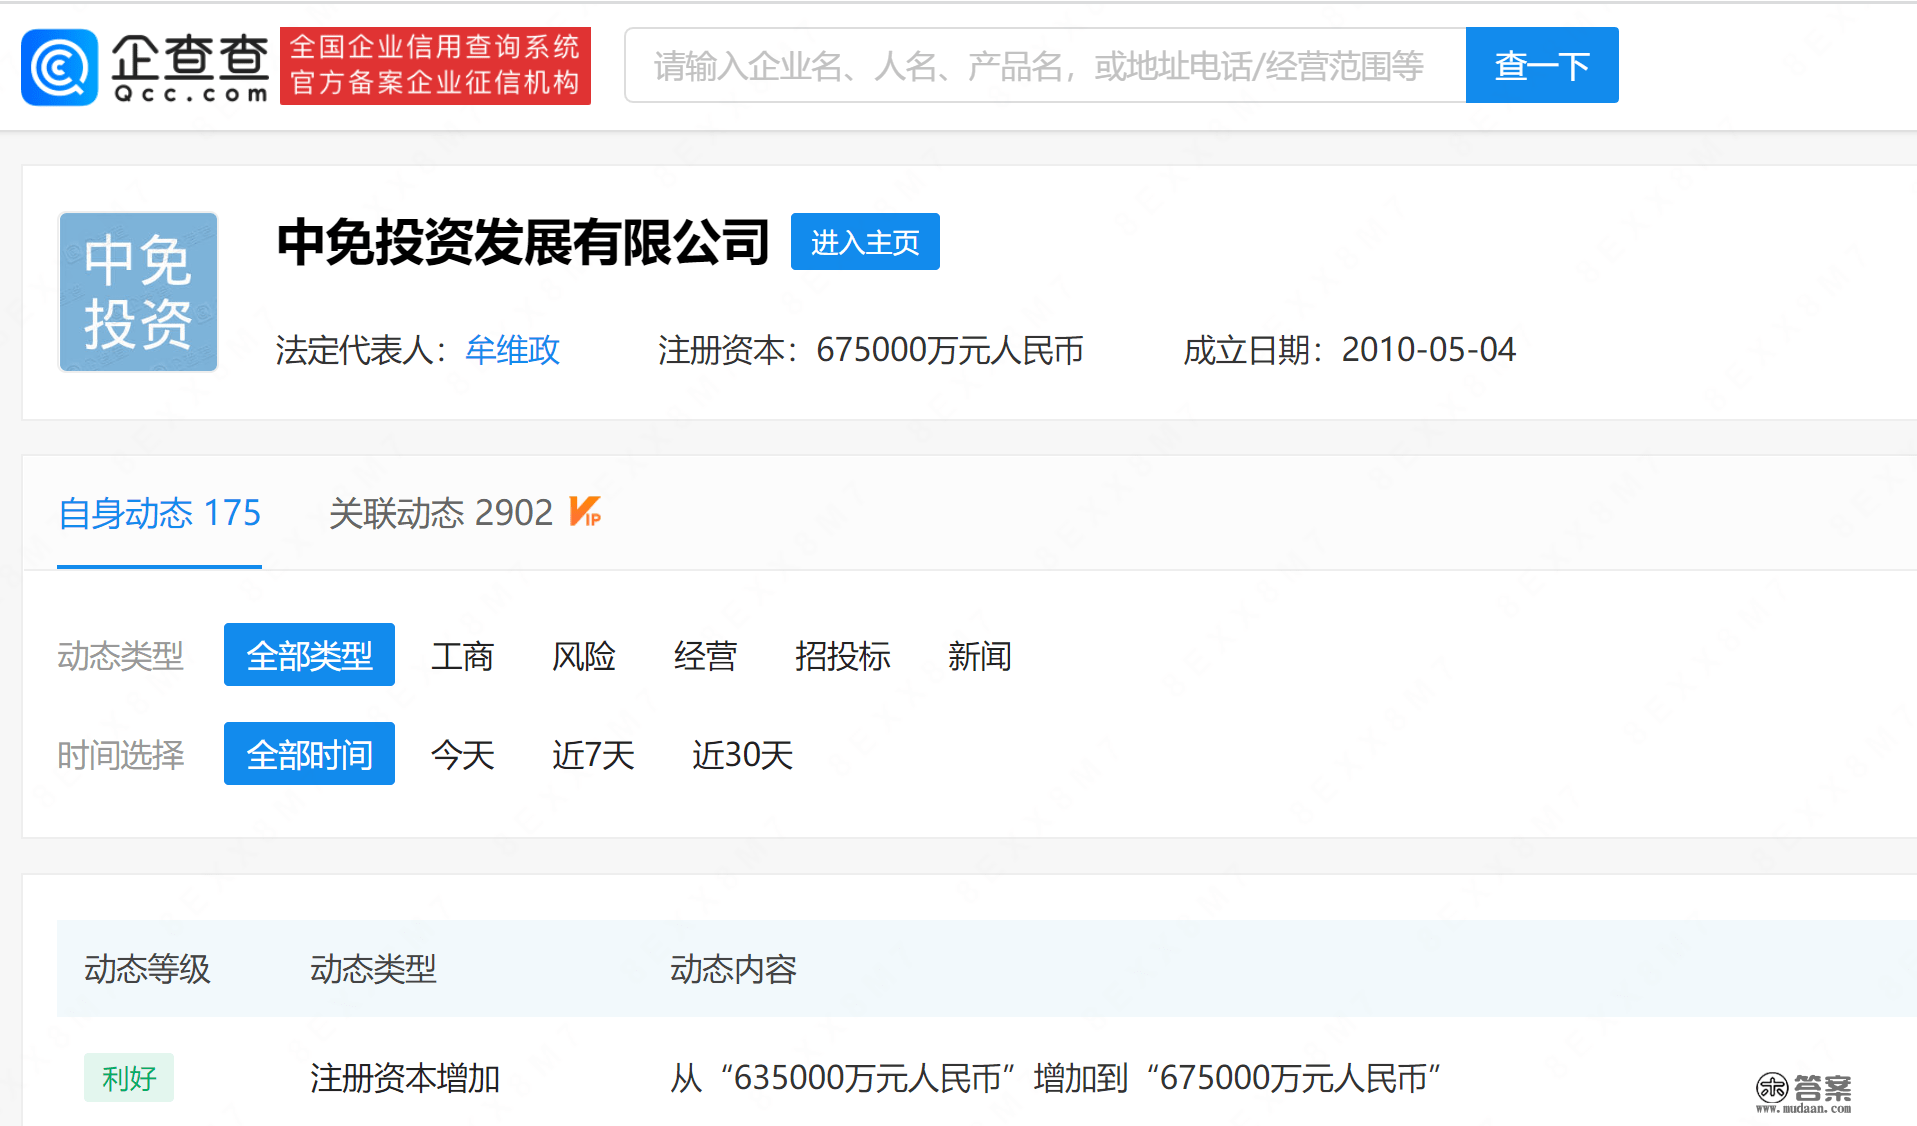The image size is (1917, 1126).
Task: Filter dynamics by 风险 type
Action: point(584,656)
